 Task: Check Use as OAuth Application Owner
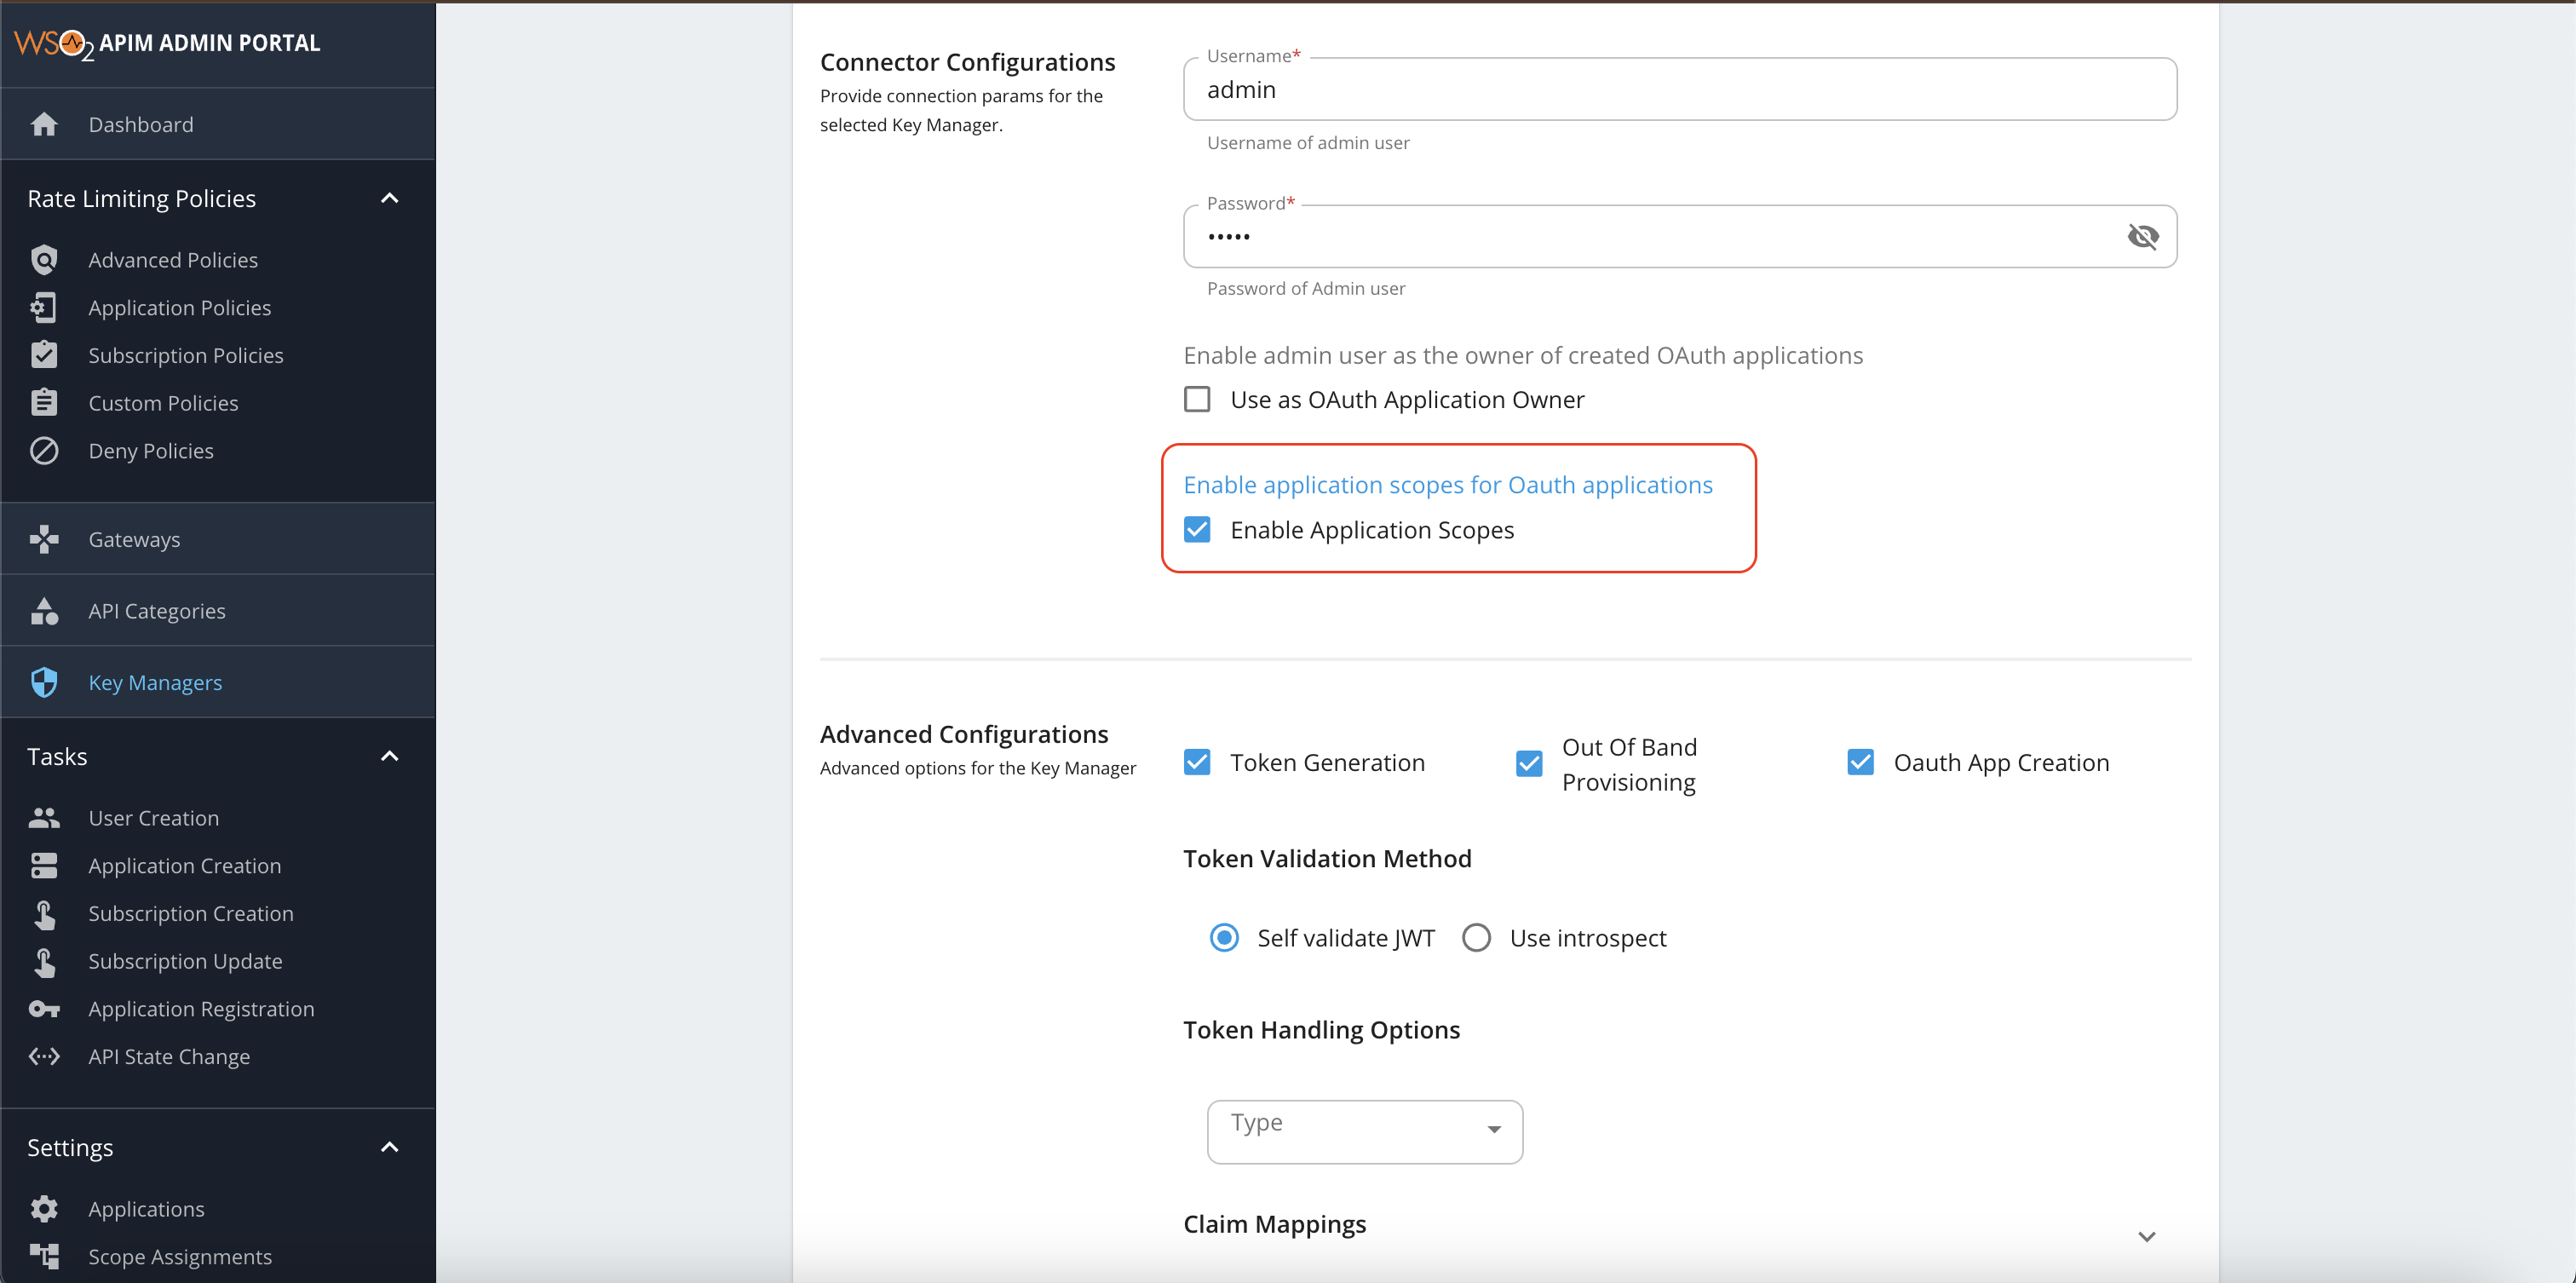tap(1197, 399)
